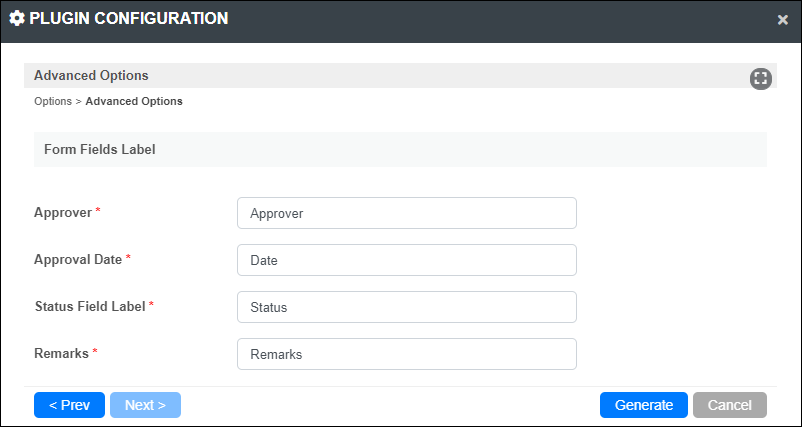Close the Plugin Configuration dialog

pyautogui.click(x=783, y=20)
